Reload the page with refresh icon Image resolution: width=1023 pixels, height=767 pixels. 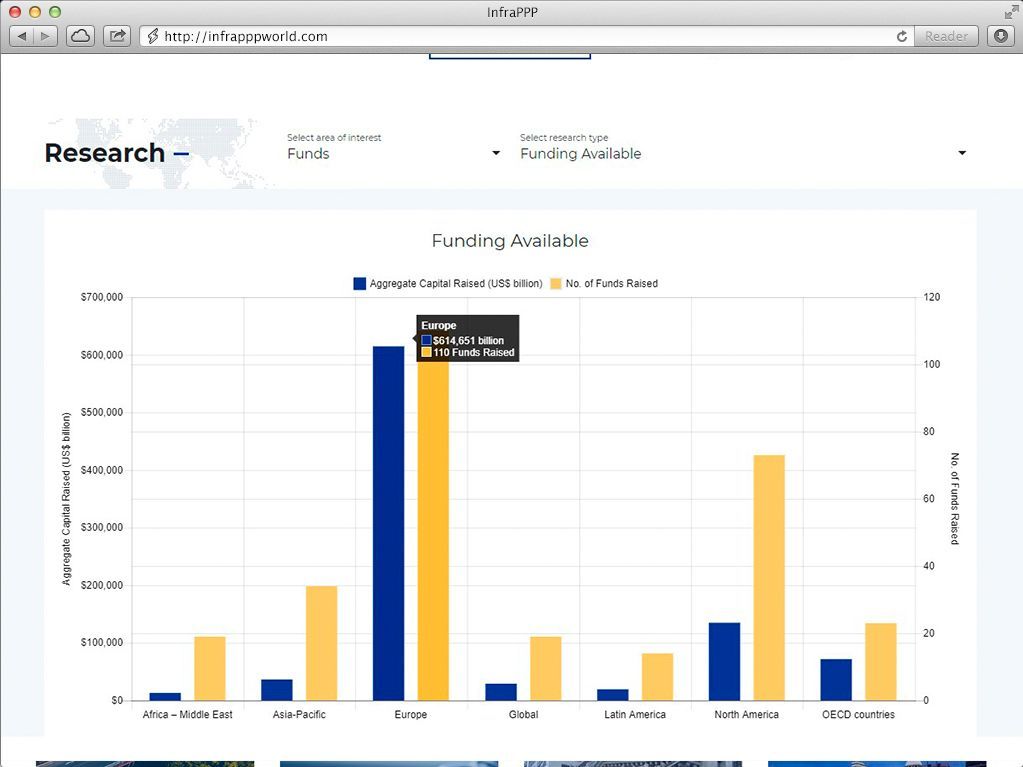coord(902,36)
